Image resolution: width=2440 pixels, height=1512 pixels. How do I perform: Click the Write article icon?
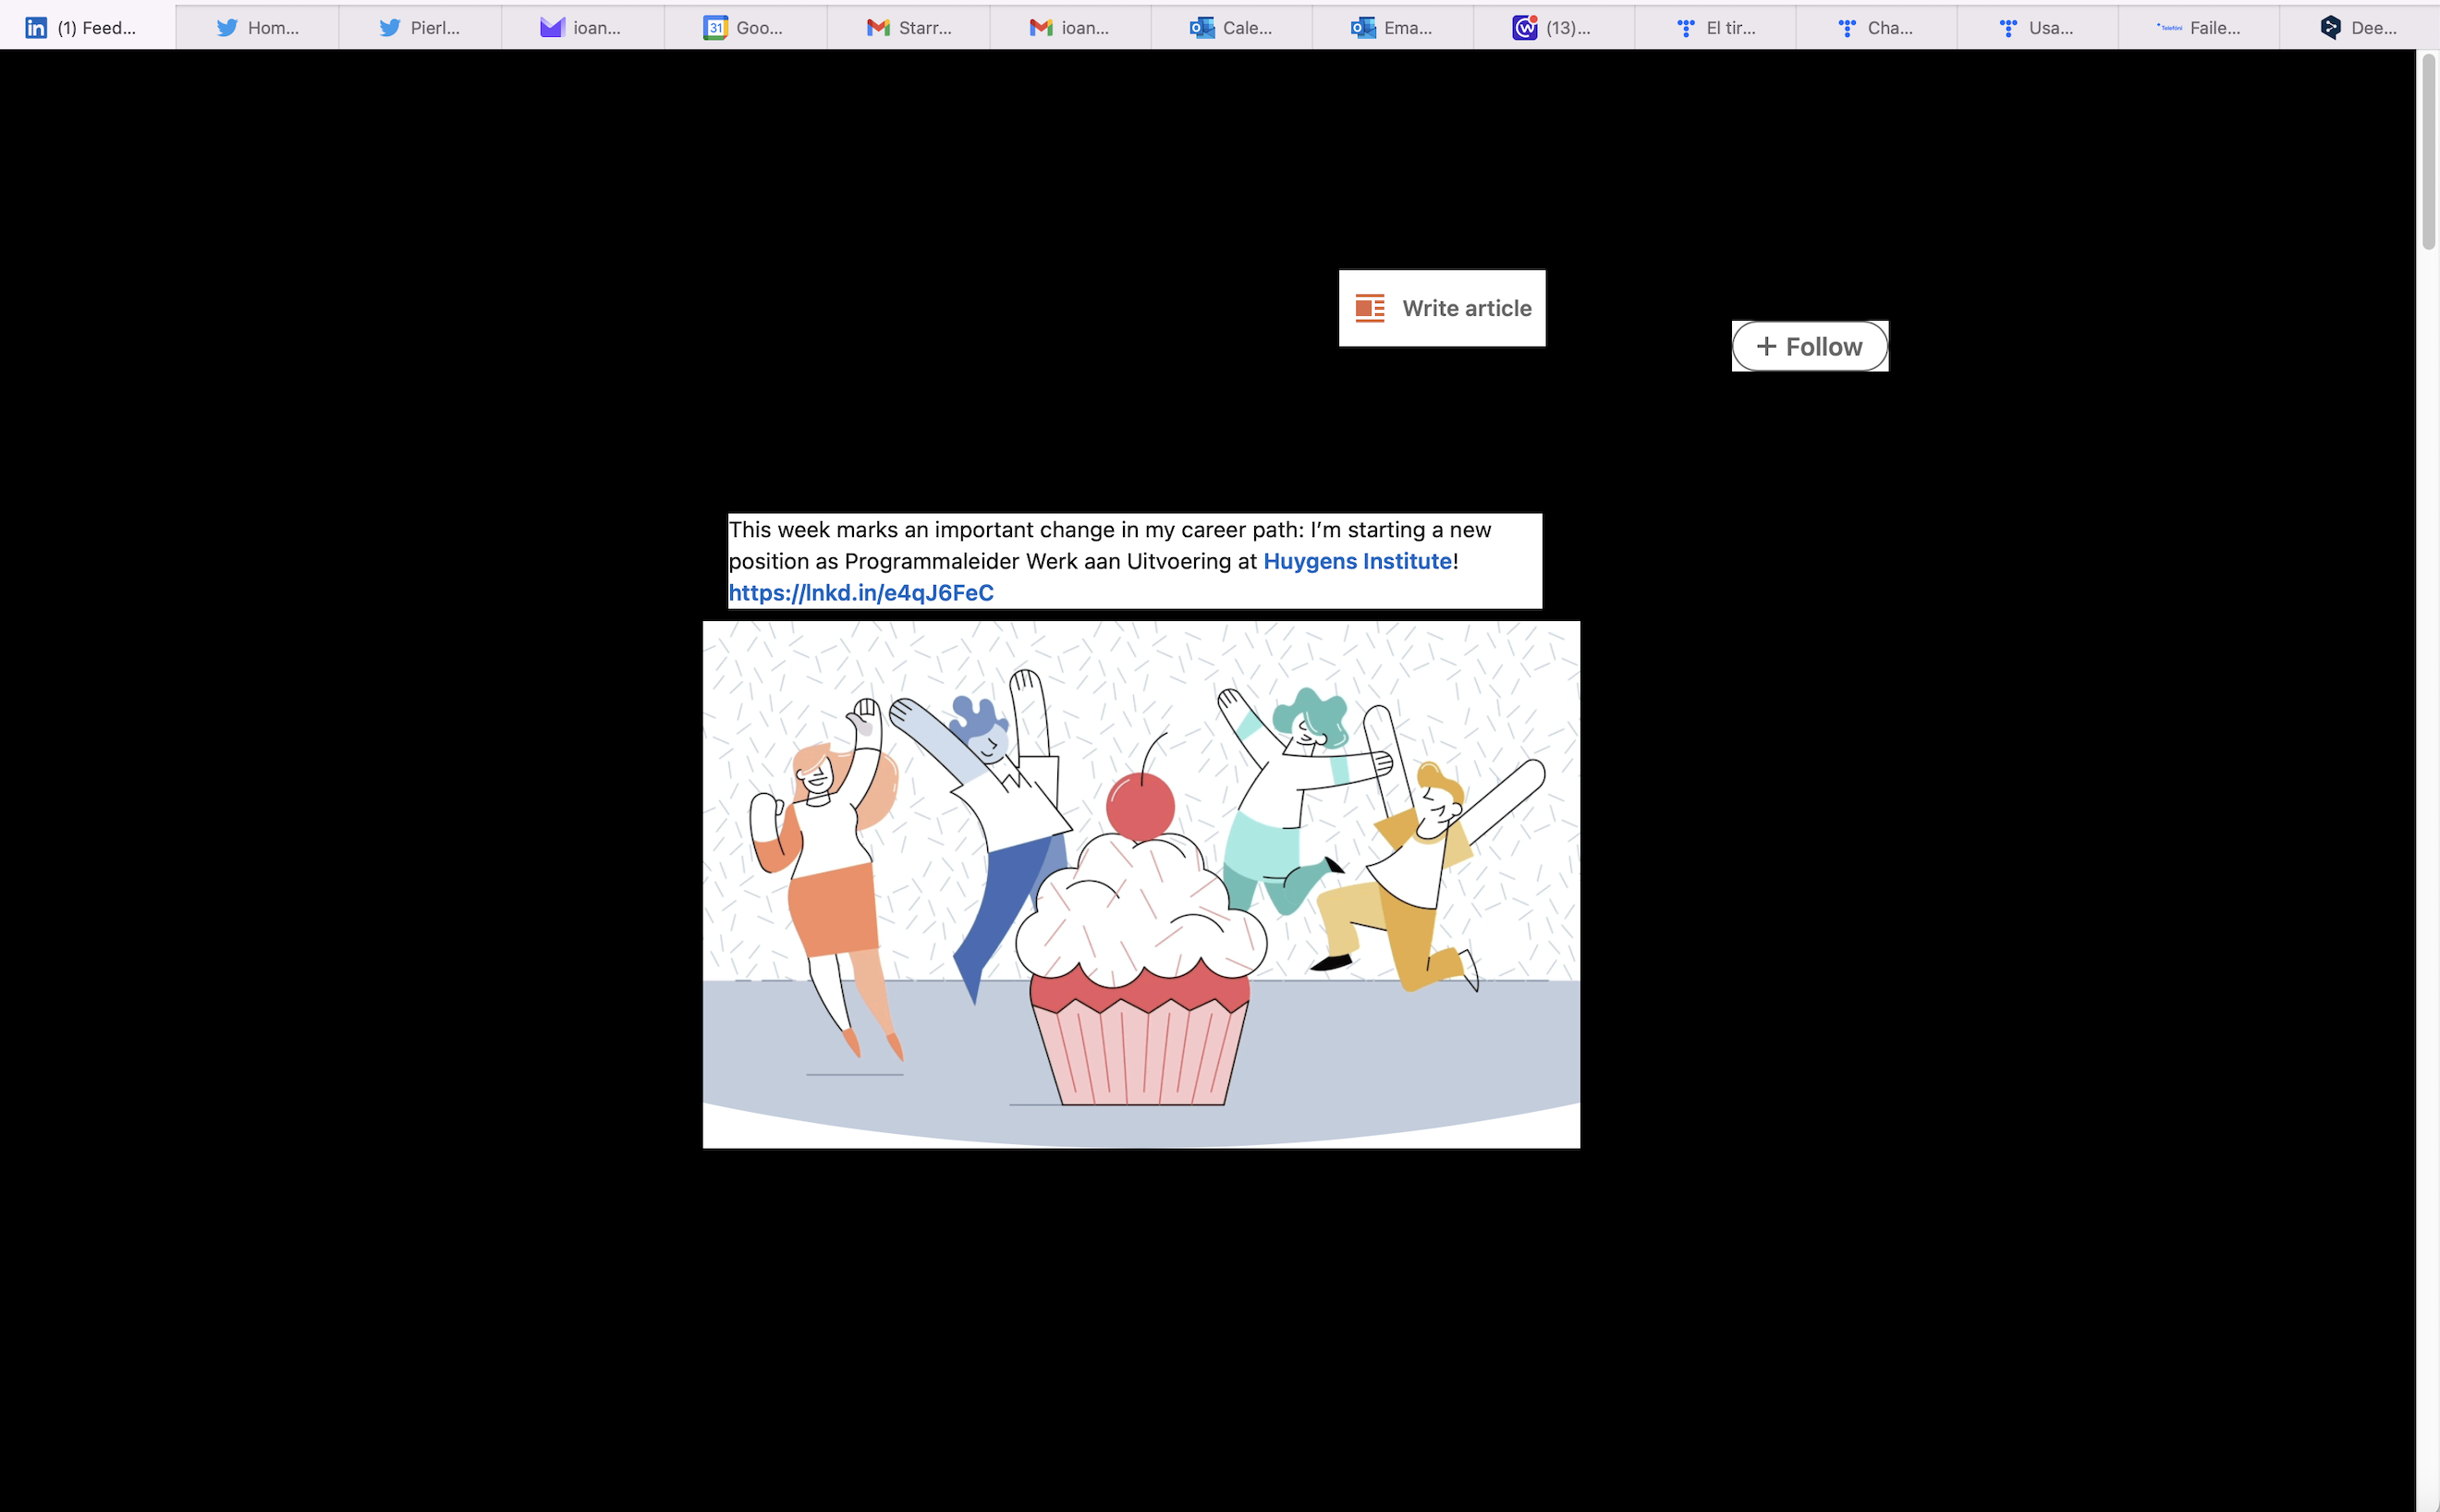(1369, 308)
